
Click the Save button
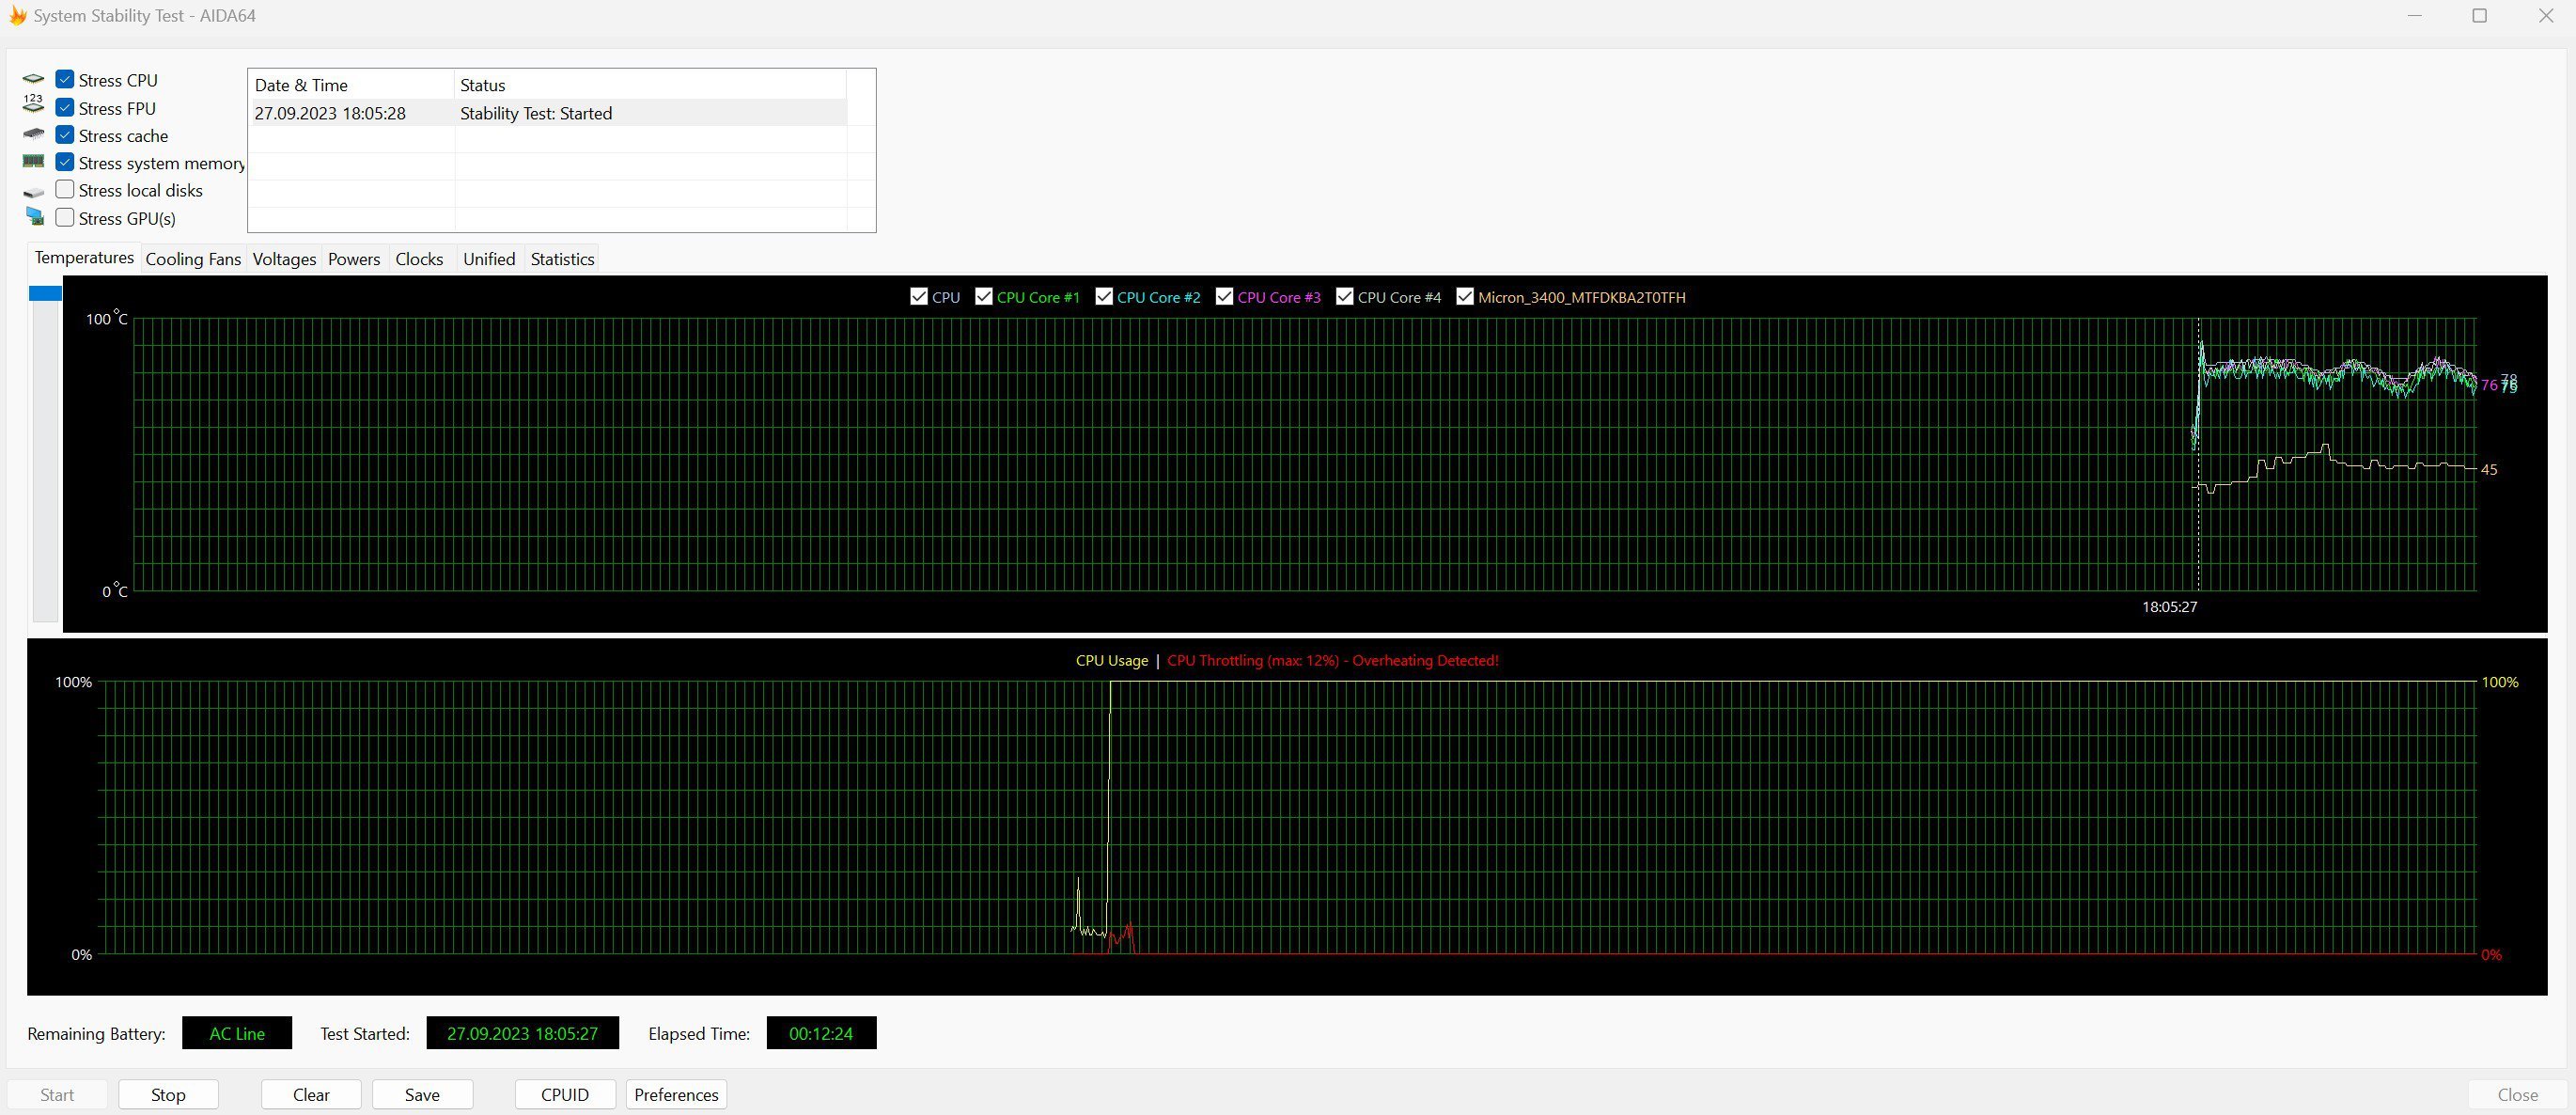(422, 1093)
